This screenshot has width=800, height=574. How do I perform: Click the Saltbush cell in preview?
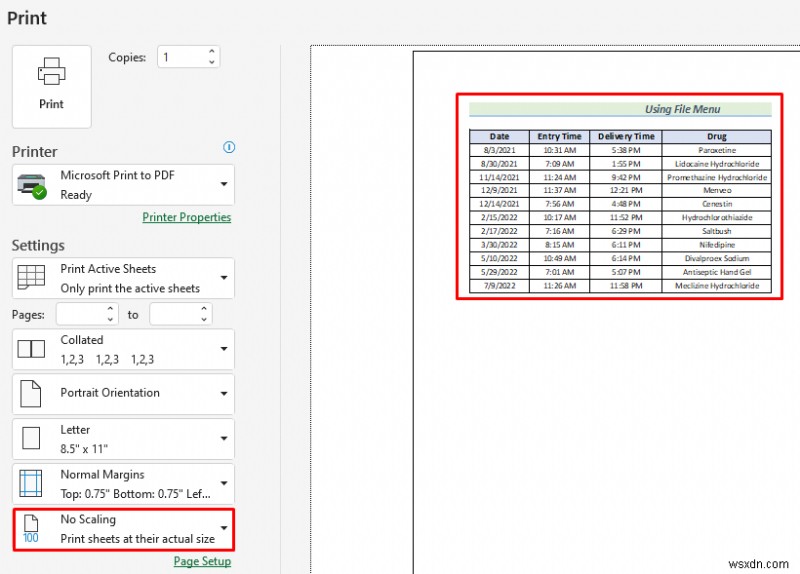717,231
